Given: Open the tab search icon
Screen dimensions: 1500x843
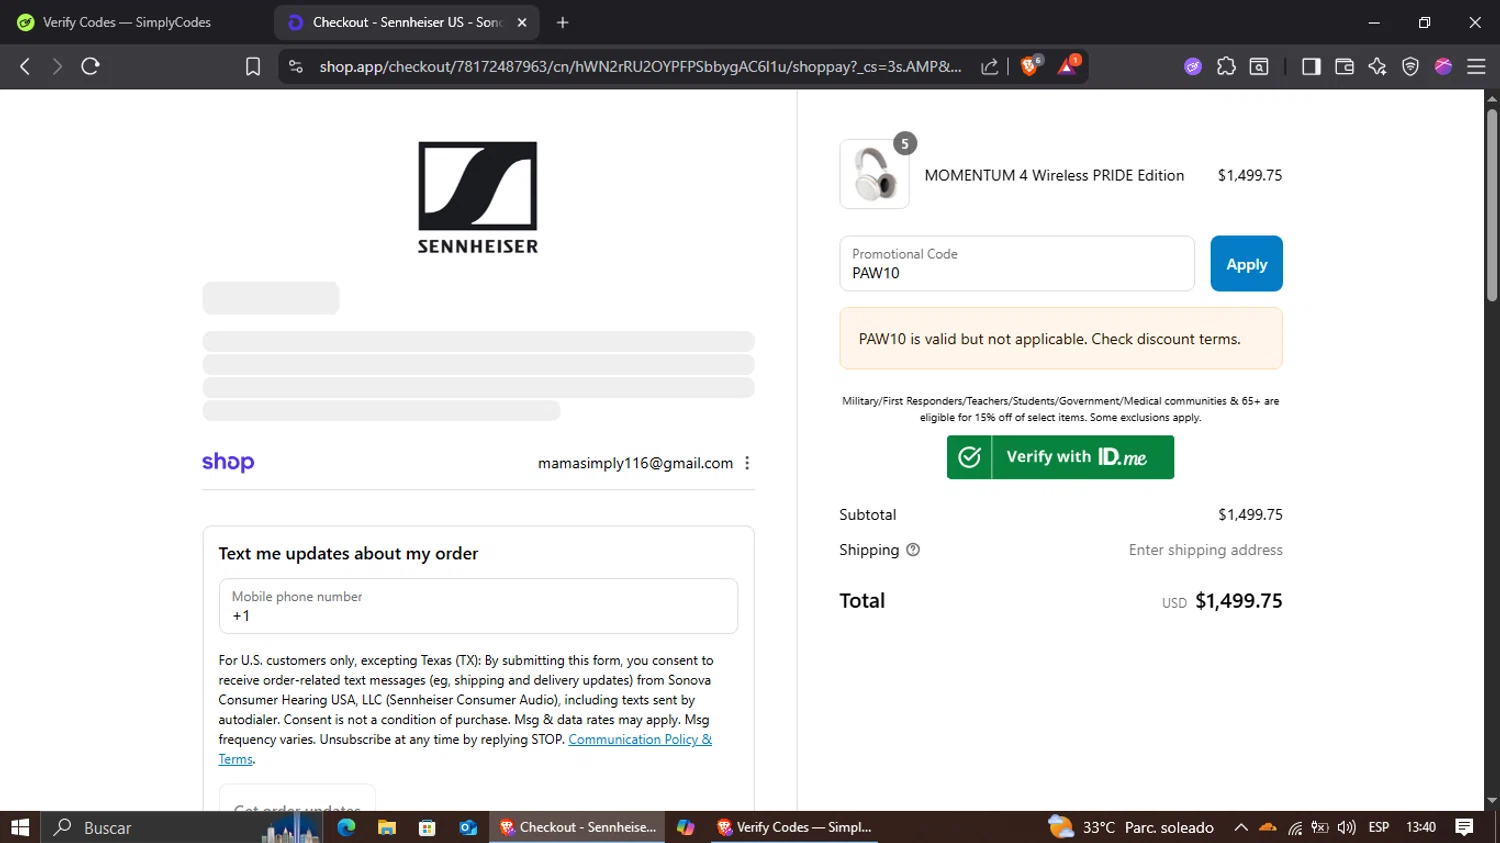Looking at the screenshot, I should tap(1259, 66).
